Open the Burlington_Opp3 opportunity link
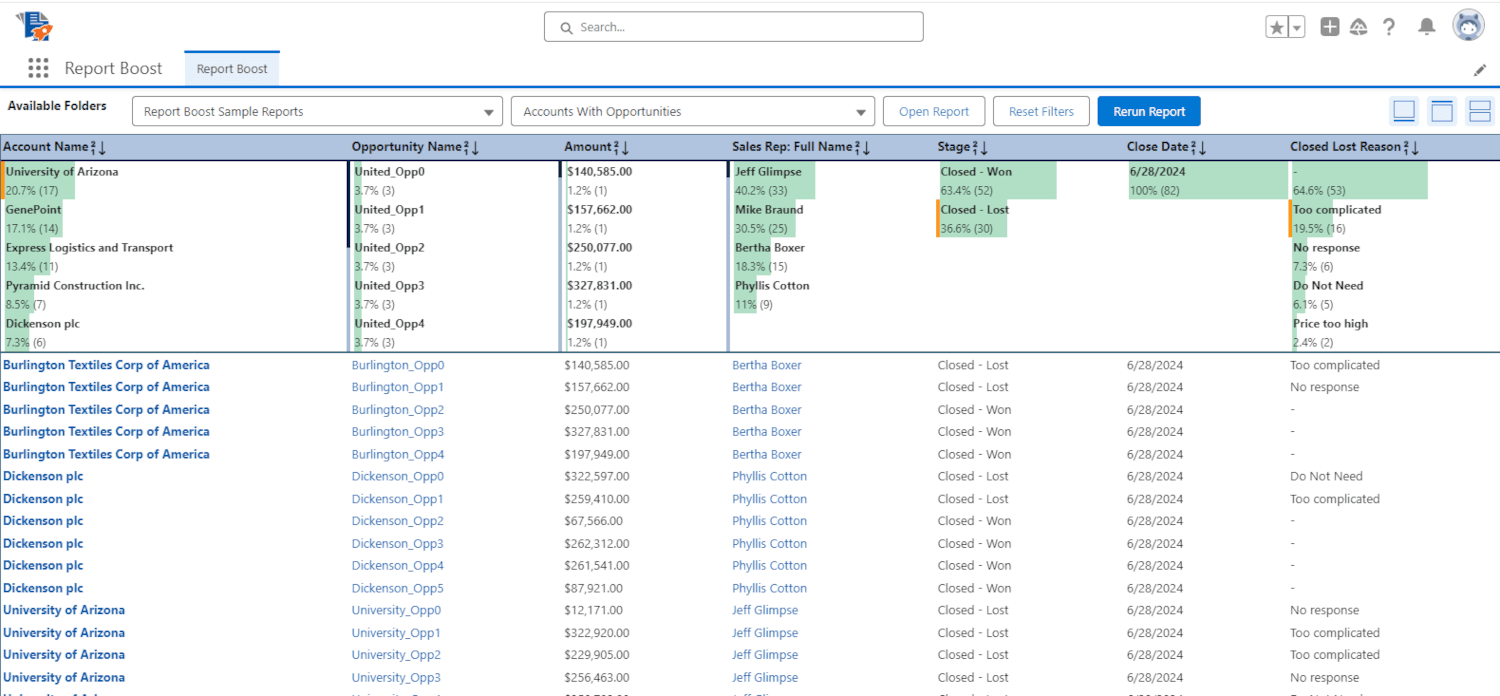This screenshot has height=696, width=1500. [398, 432]
